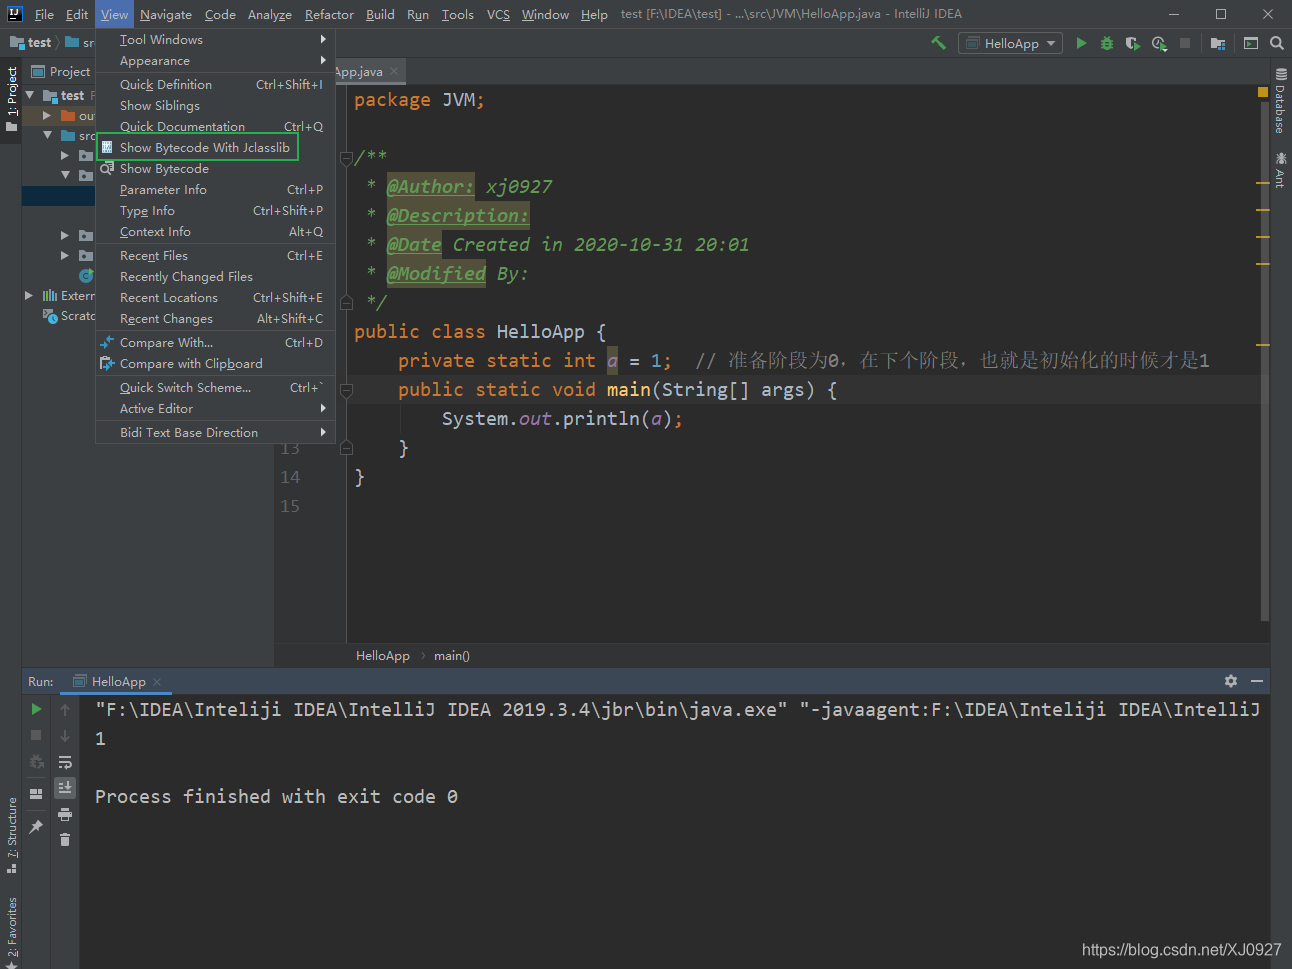Click HelloApp breadcrumb below editor
Screen dimensions: 1292x969
[383, 656]
